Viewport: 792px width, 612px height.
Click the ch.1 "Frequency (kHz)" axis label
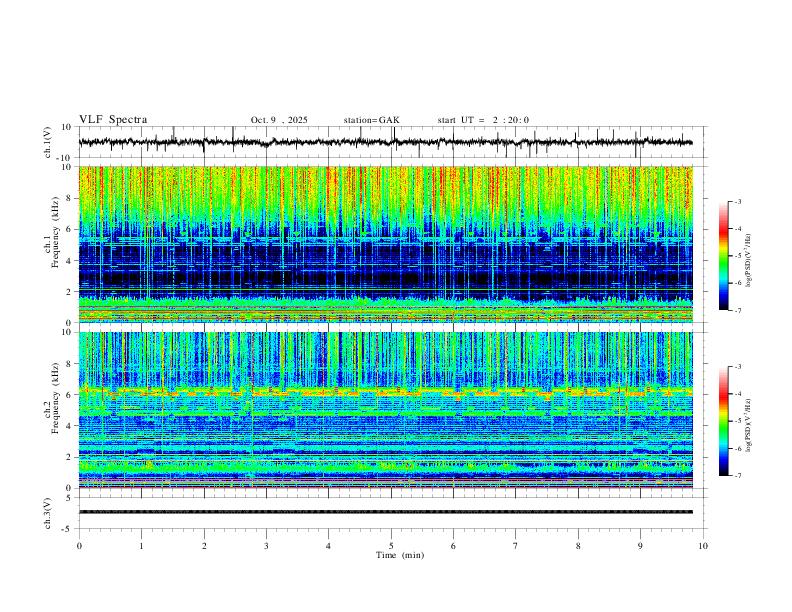tap(55, 230)
